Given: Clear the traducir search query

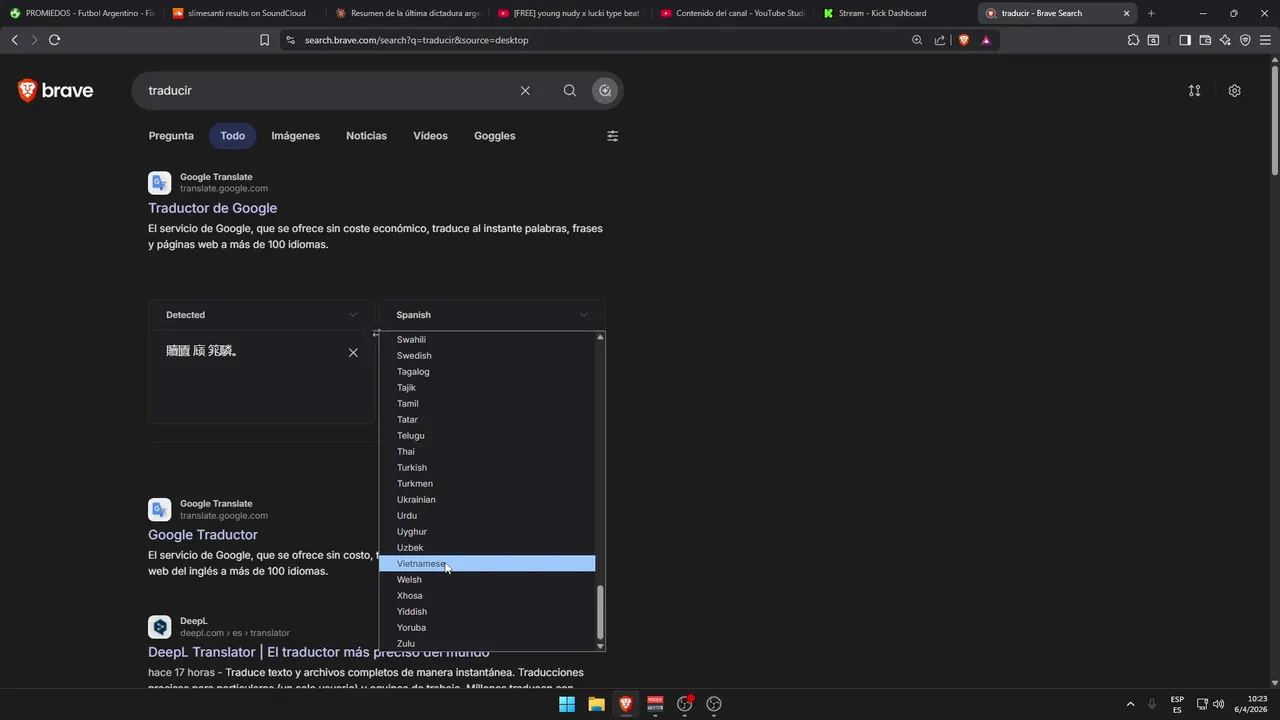Looking at the screenshot, I should (525, 90).
